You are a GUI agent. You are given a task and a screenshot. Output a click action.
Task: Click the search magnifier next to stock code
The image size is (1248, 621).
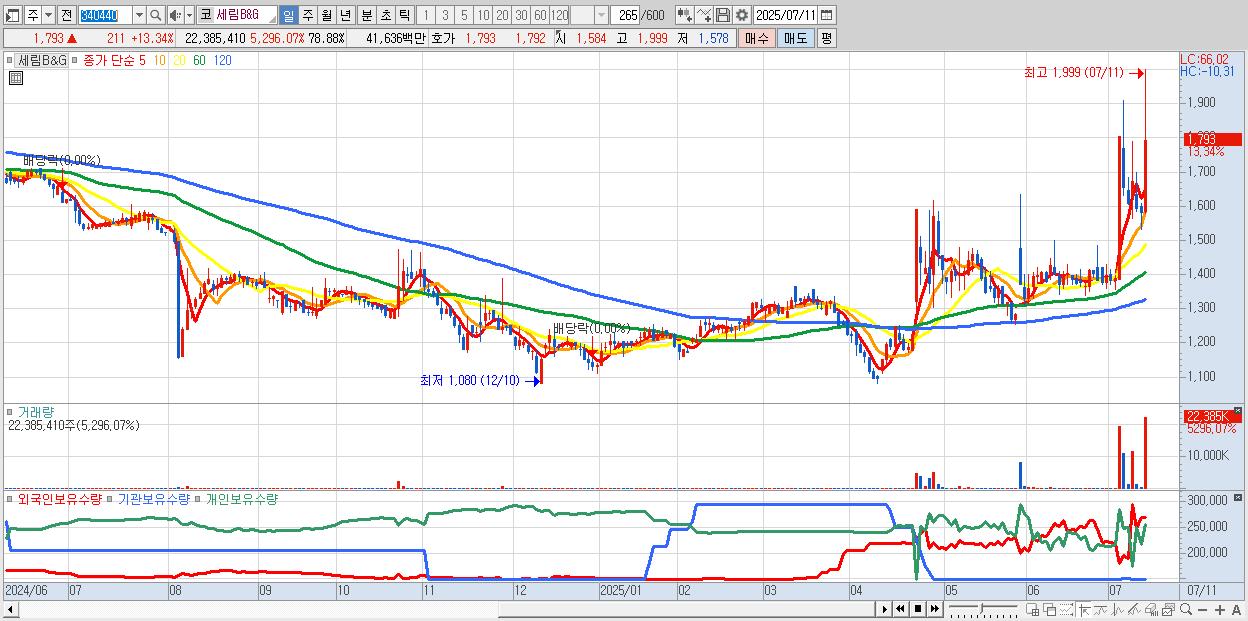(x=155, y=15)
